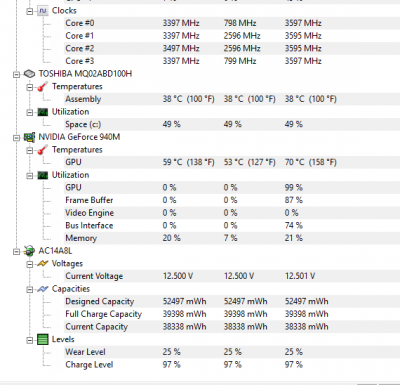Collapse the Clocks tree node
The width and height of the screenshot is (400, 385).
(30, 11)
